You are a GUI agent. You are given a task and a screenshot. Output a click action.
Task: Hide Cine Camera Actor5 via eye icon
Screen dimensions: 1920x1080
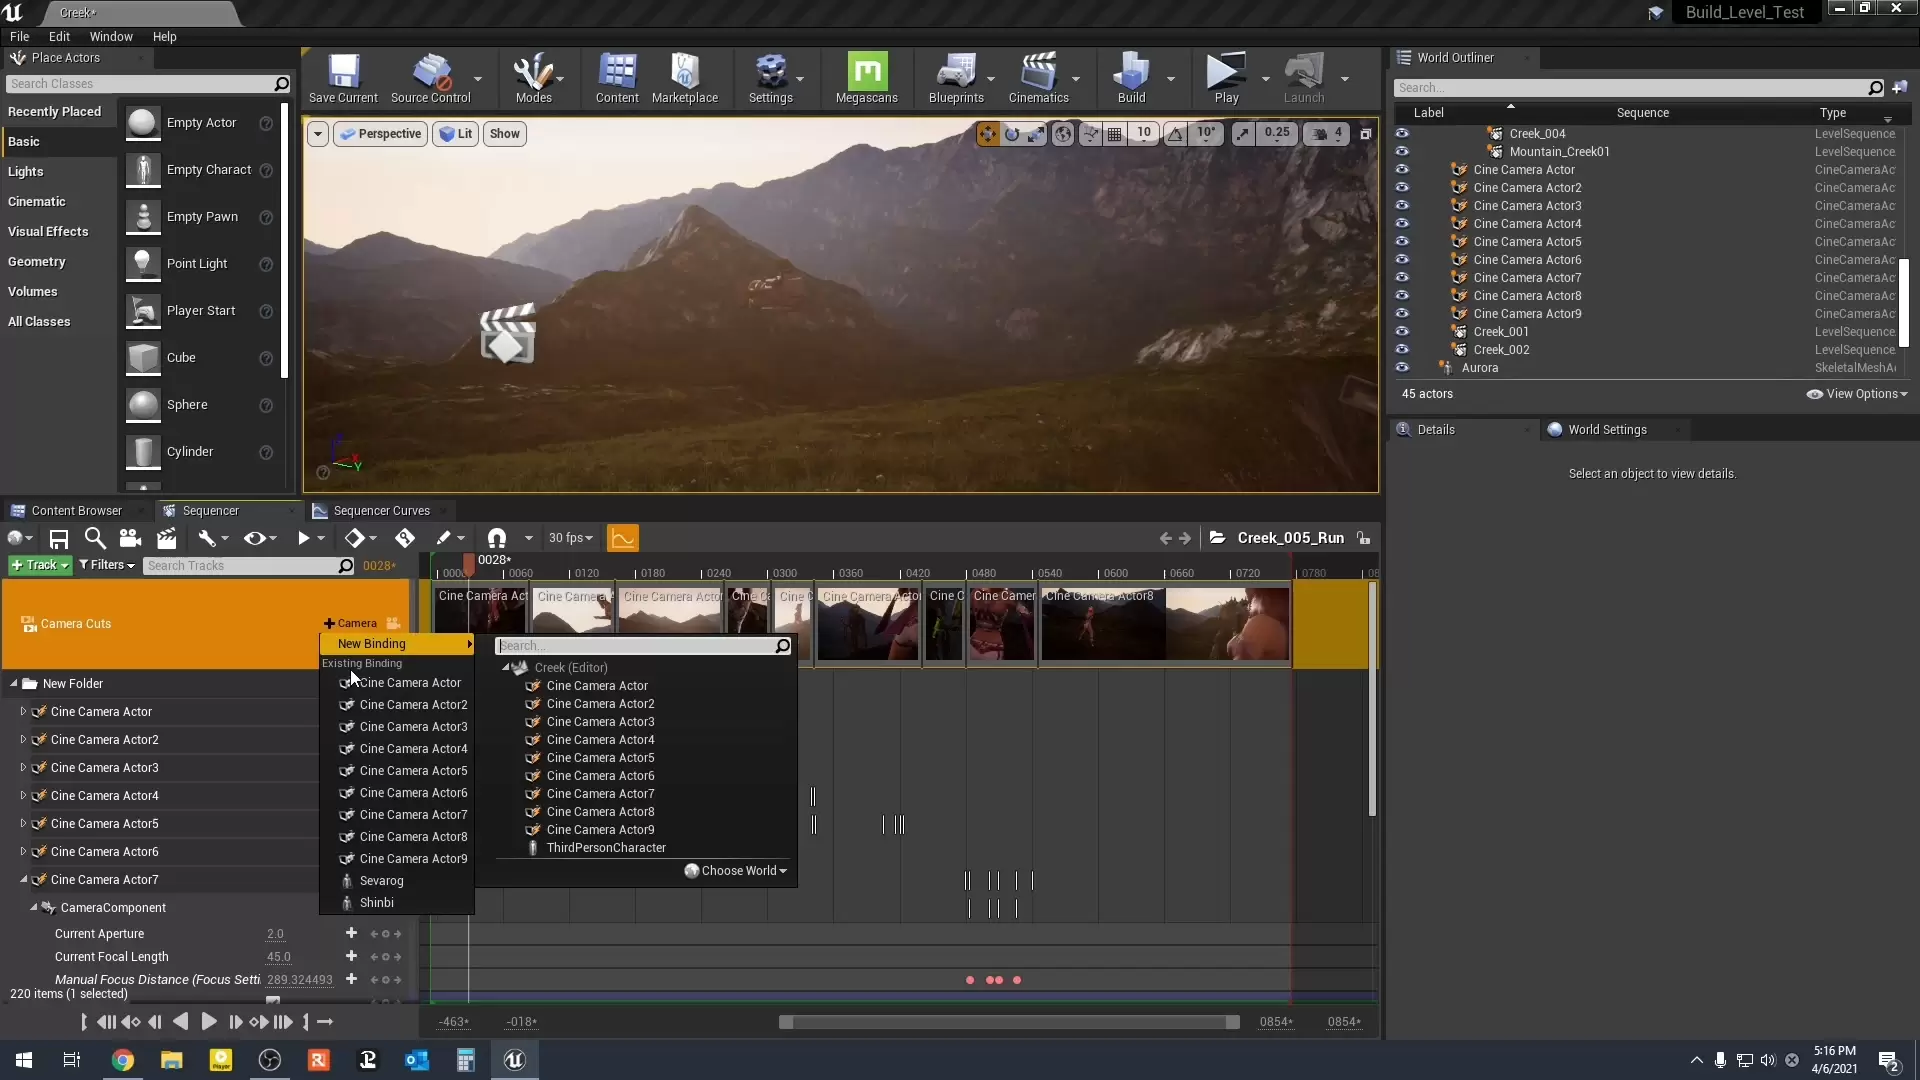1402,241
